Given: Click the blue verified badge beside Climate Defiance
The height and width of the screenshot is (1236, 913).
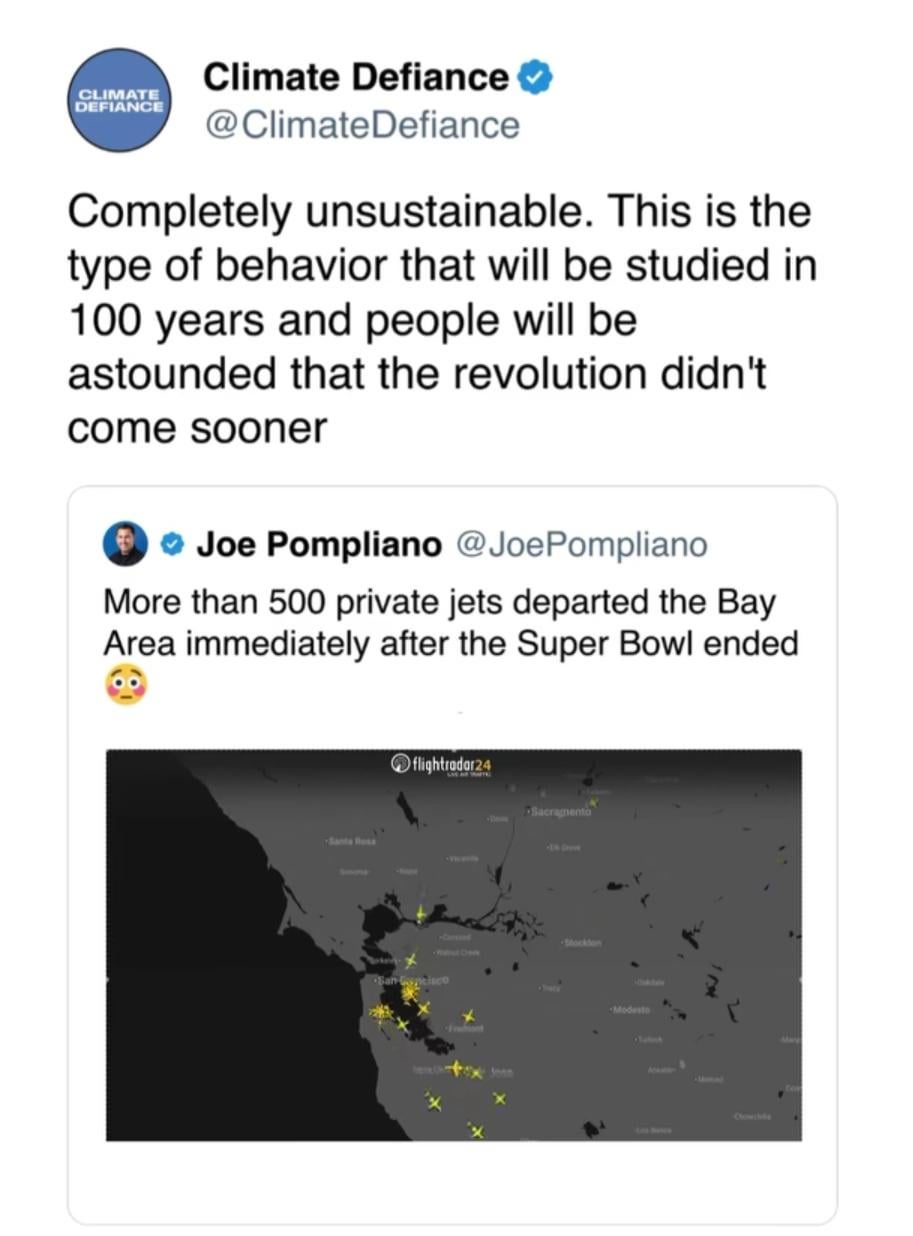Looking at the screenshot, I should click(x=534, y=77).
